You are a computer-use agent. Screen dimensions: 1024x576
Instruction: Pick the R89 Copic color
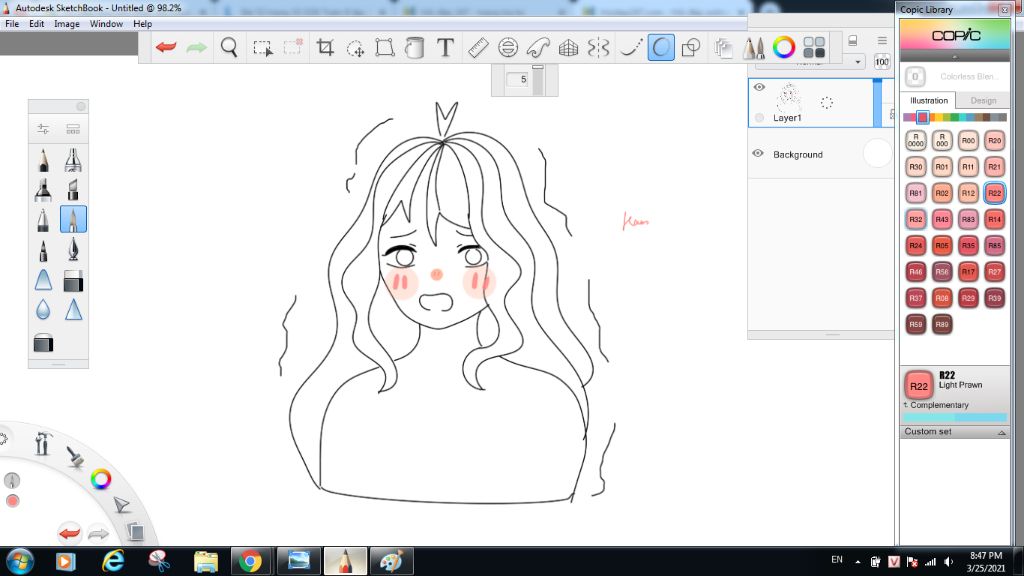click(942, 324)
